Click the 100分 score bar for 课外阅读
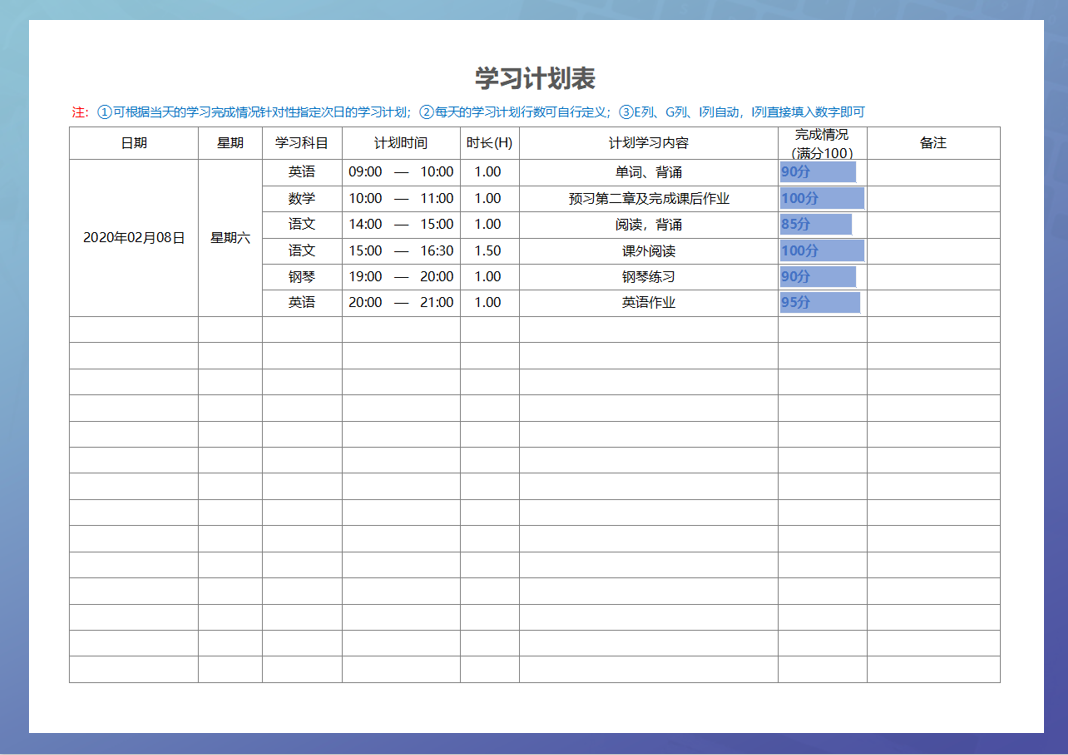This screenshot has height=755, width=1068. (820, 250)
